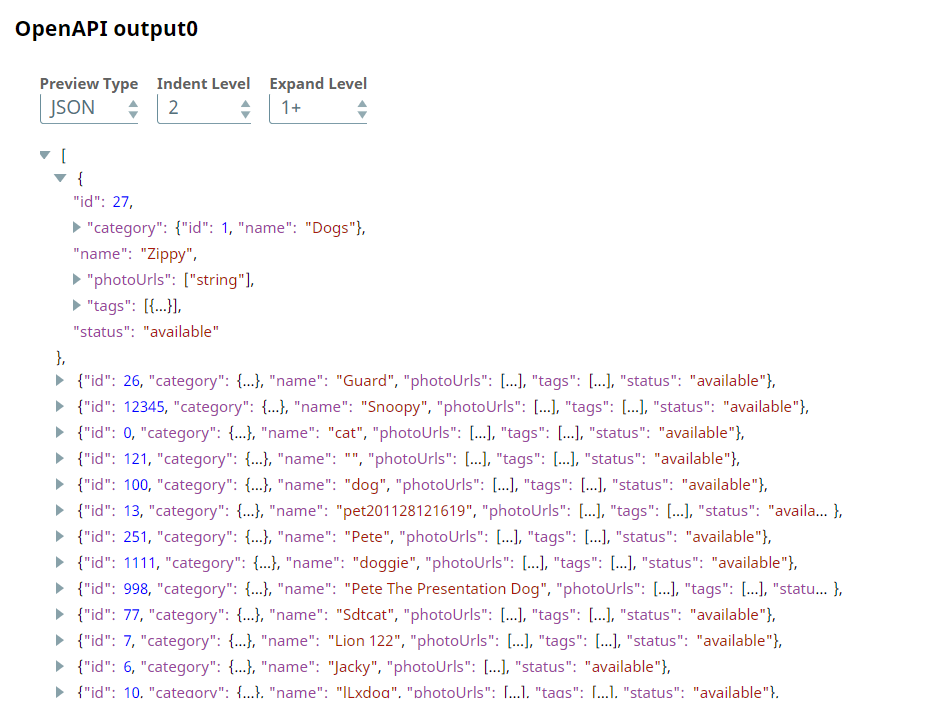Click the available status value under Zippy
The height and width of the screenshot is (717, 925).
pyautogui.click(x=181, y=332)
